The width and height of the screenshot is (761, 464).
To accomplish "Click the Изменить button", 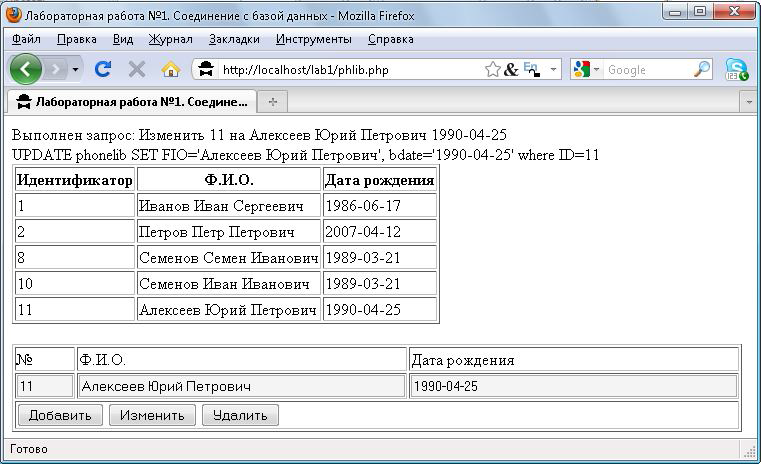I will [152, 415].
